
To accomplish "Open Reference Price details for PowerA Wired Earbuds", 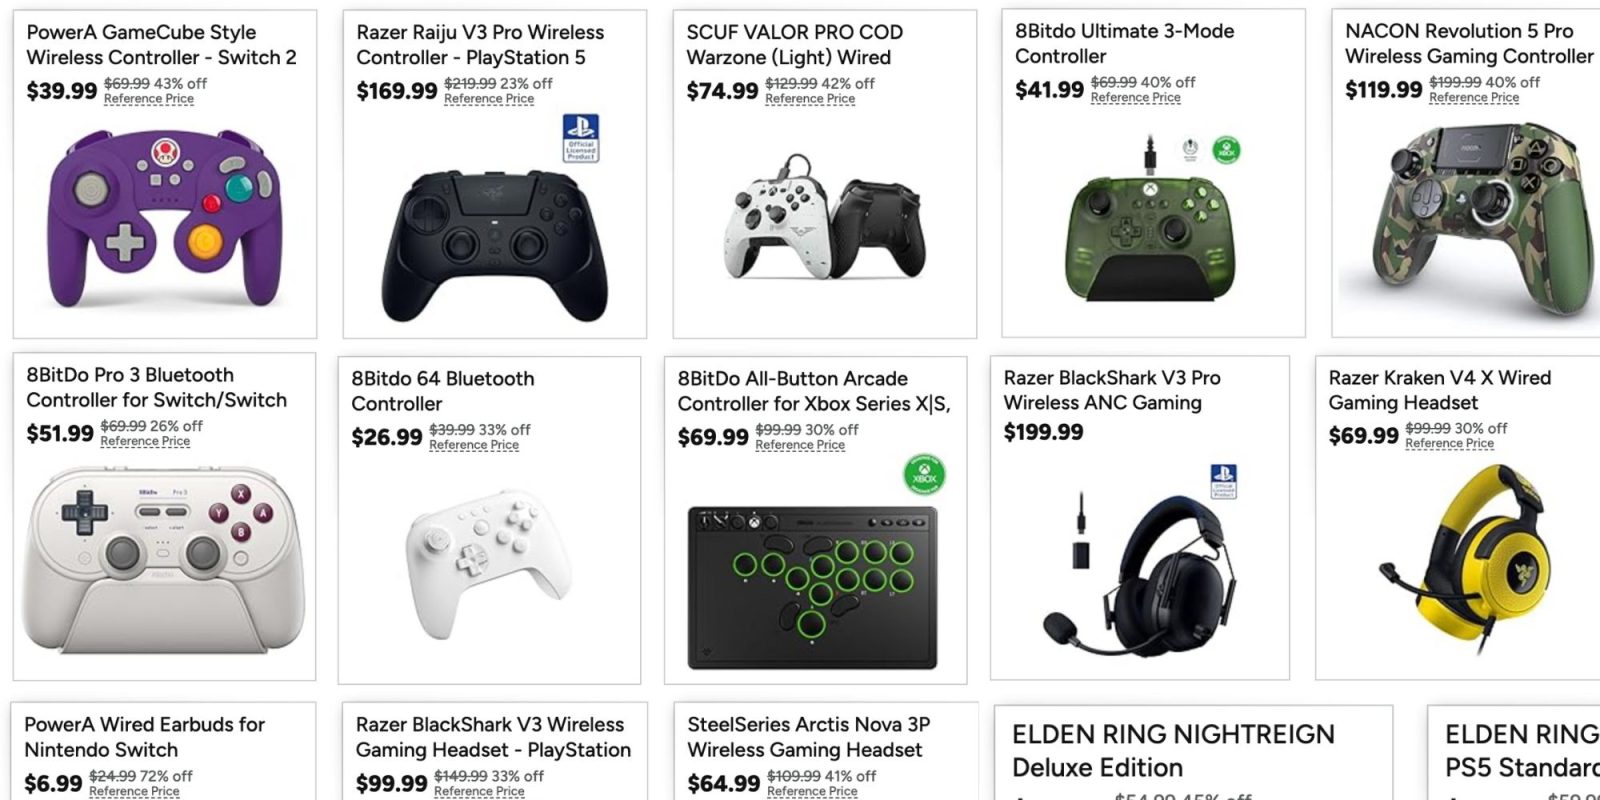I will click(136, 791).
